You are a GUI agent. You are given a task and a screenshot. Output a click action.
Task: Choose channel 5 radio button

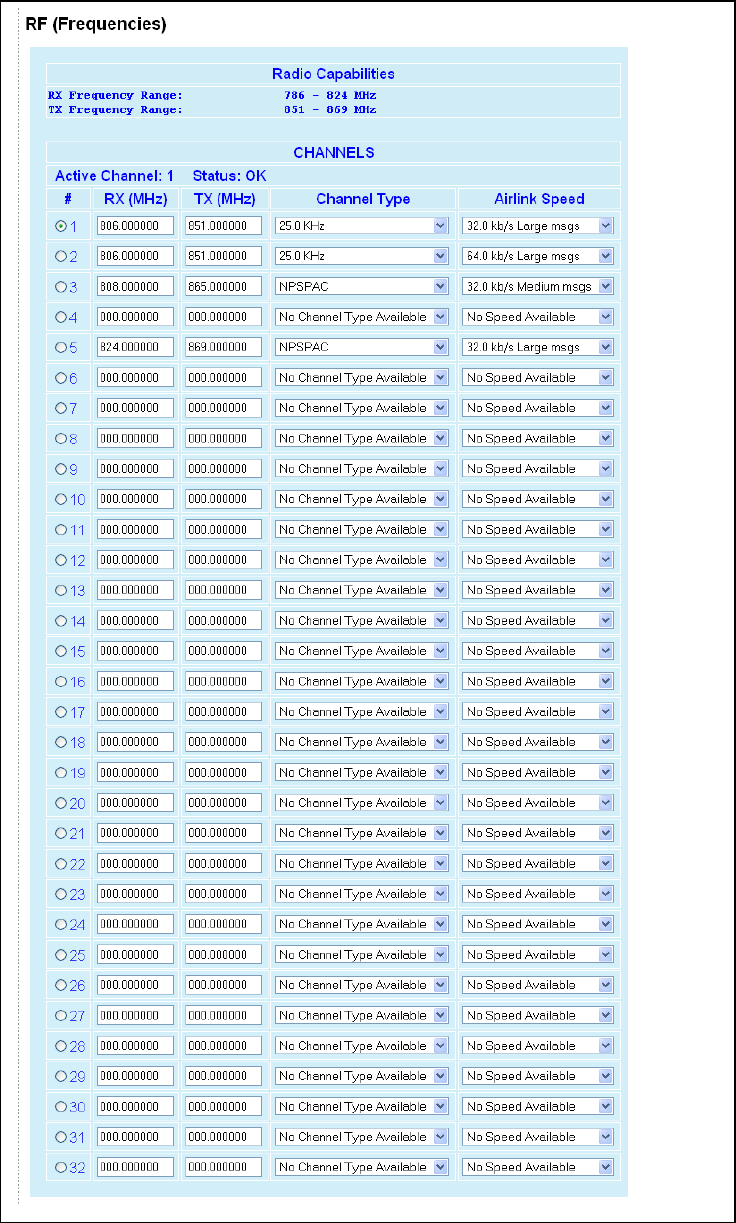[x=60, y=348]
